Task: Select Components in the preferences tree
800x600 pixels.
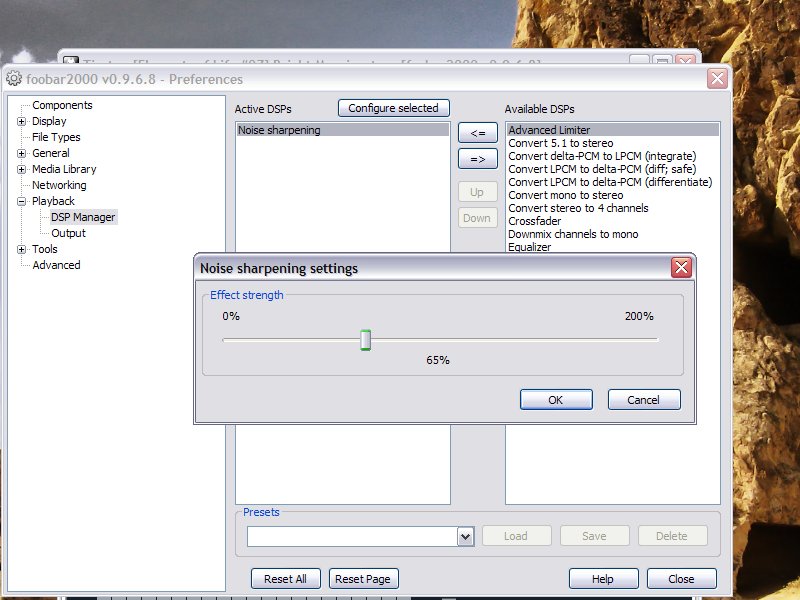Action: (62, 105)
